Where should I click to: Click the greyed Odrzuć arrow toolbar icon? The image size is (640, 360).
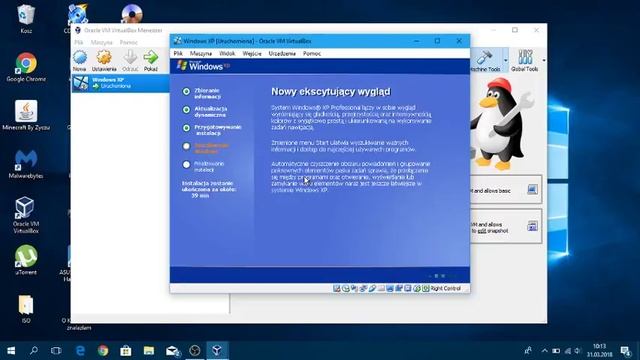(130, 58)
